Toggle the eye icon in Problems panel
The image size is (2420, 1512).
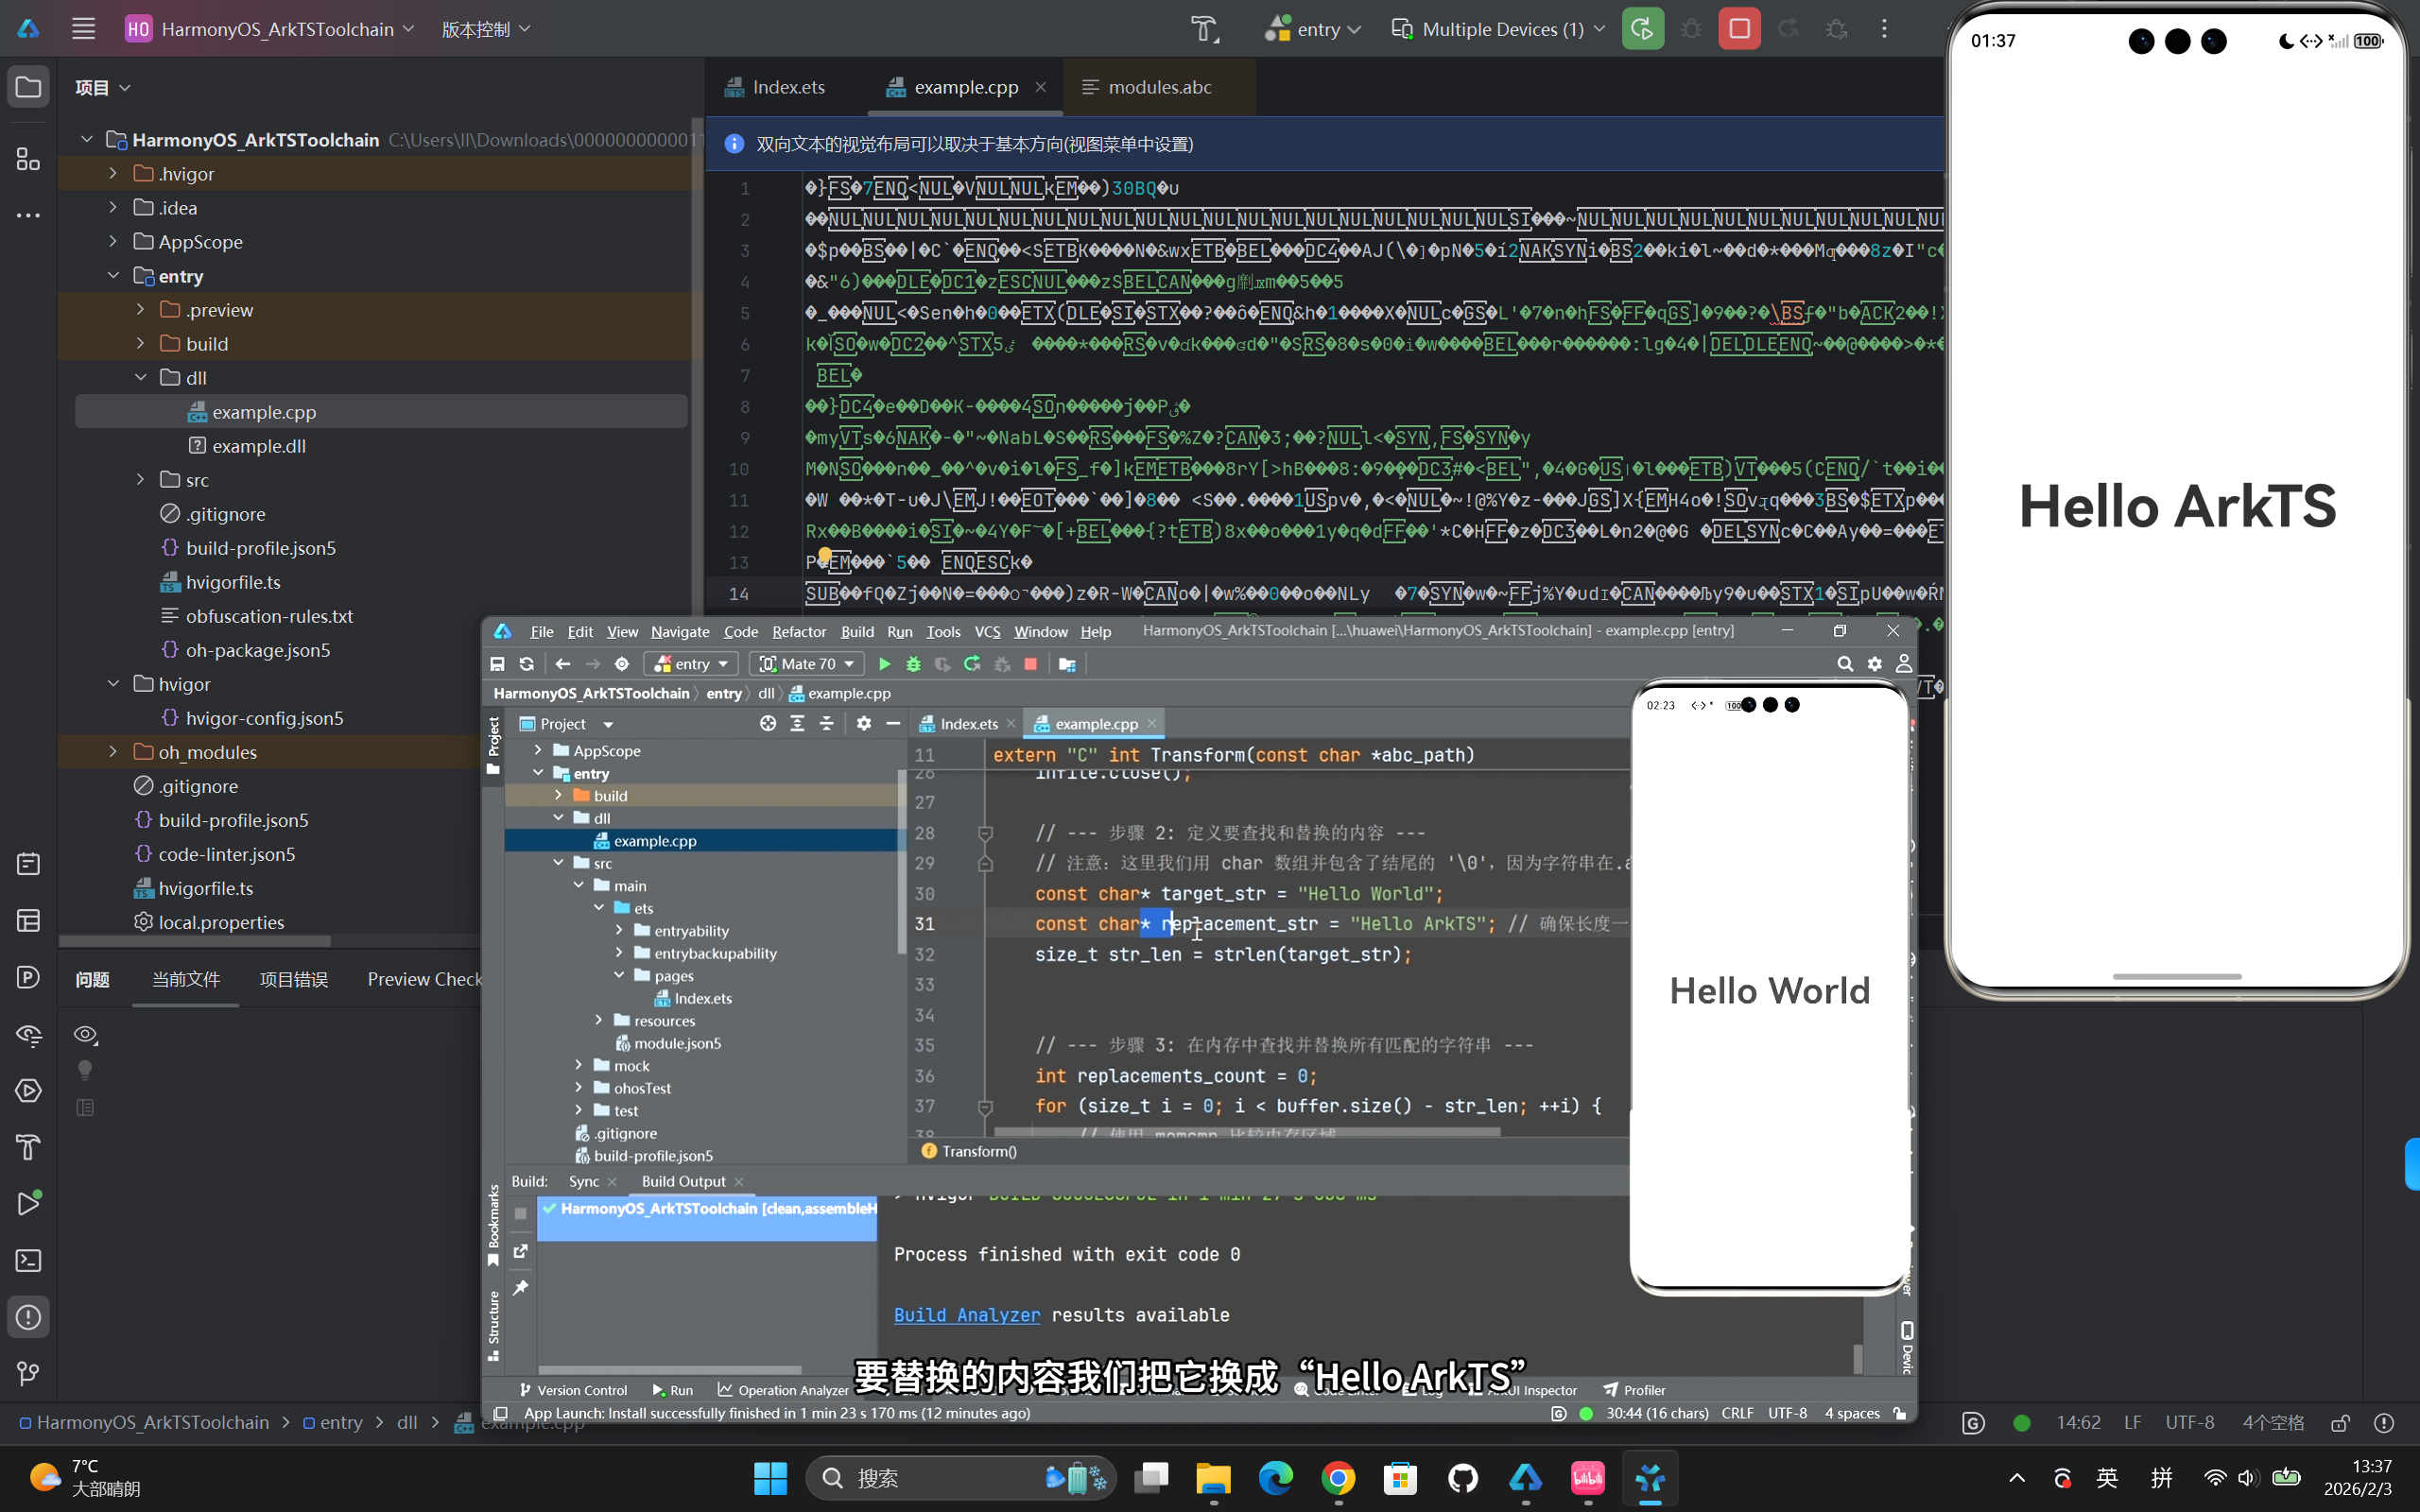click(86, 1034)
